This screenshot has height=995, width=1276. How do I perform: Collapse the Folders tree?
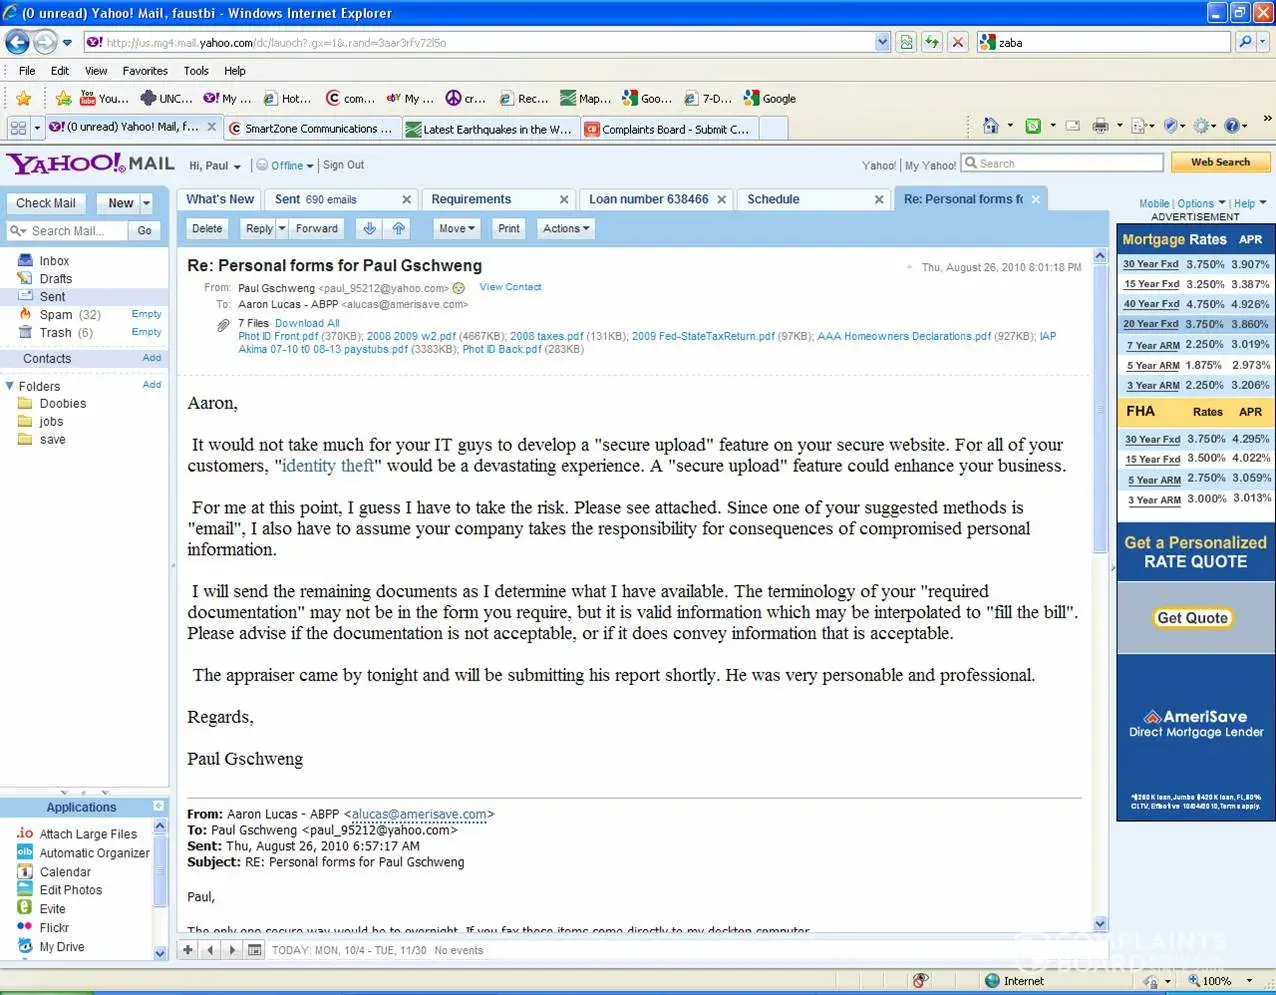coord(10,386)
